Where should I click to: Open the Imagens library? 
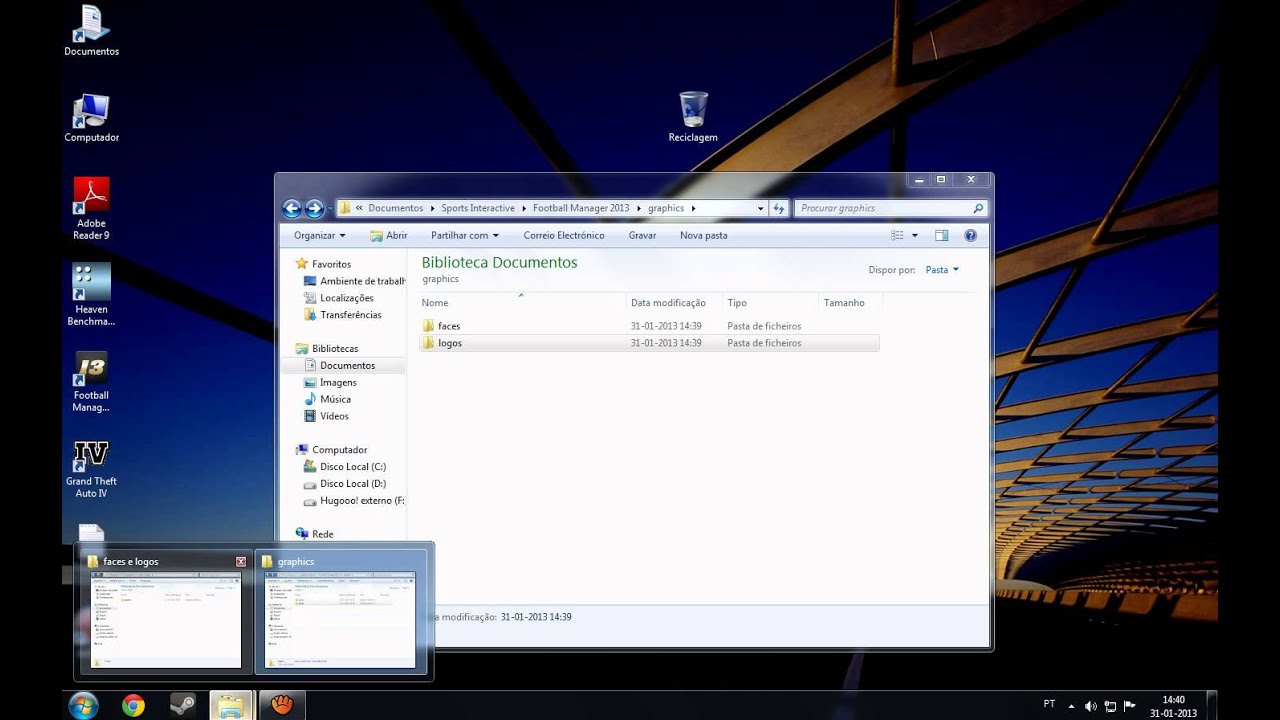tap(330, 382)
